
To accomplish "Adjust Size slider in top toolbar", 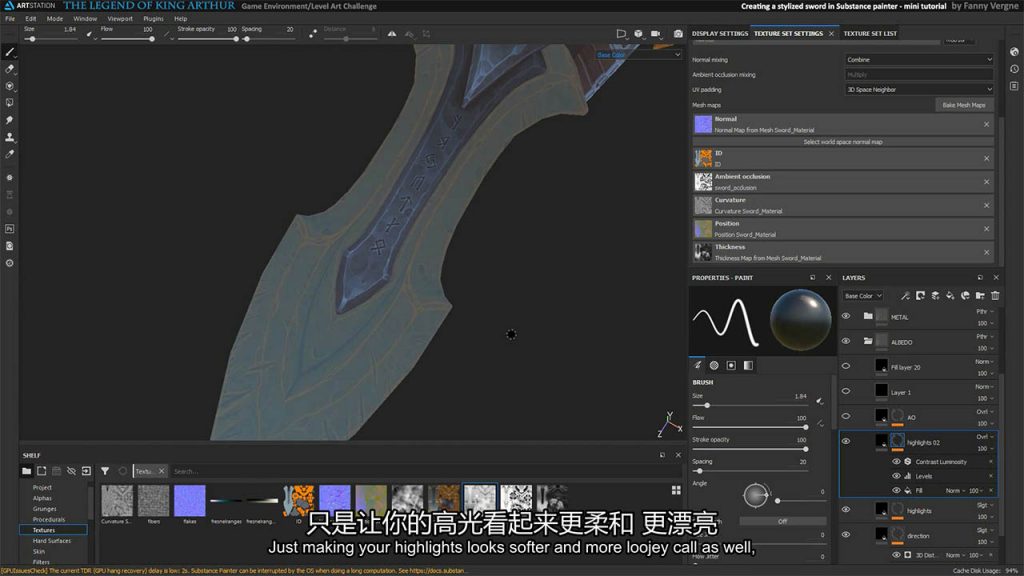I will [52, 39].
